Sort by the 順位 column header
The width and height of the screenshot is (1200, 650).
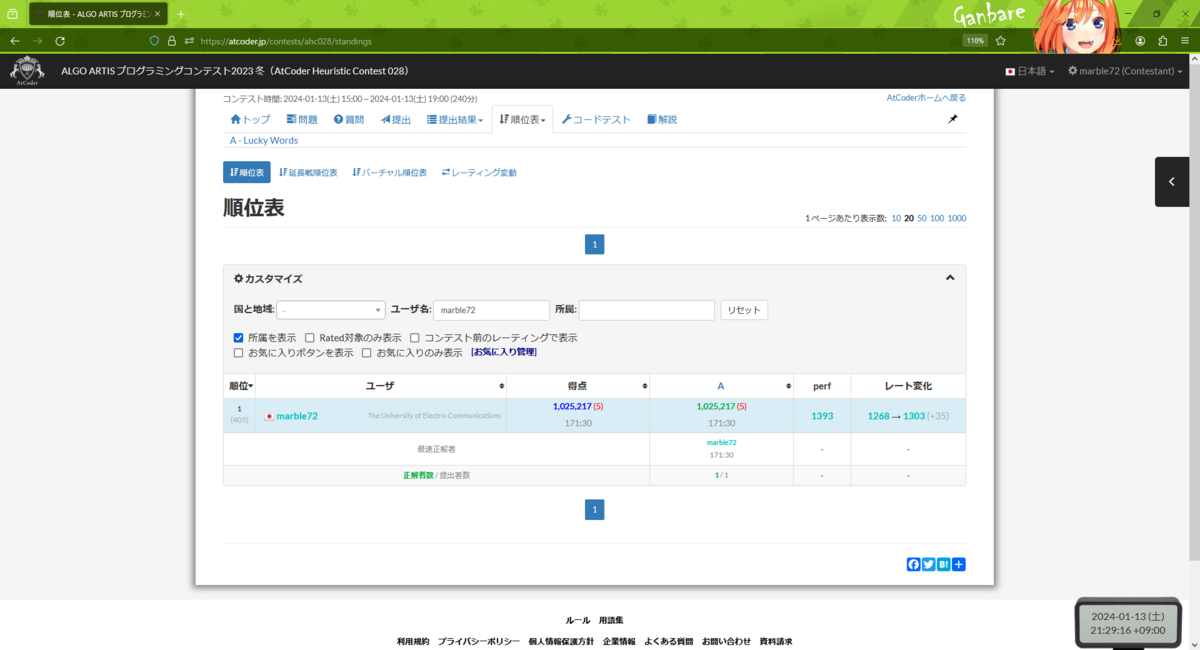tap(240, 385)
